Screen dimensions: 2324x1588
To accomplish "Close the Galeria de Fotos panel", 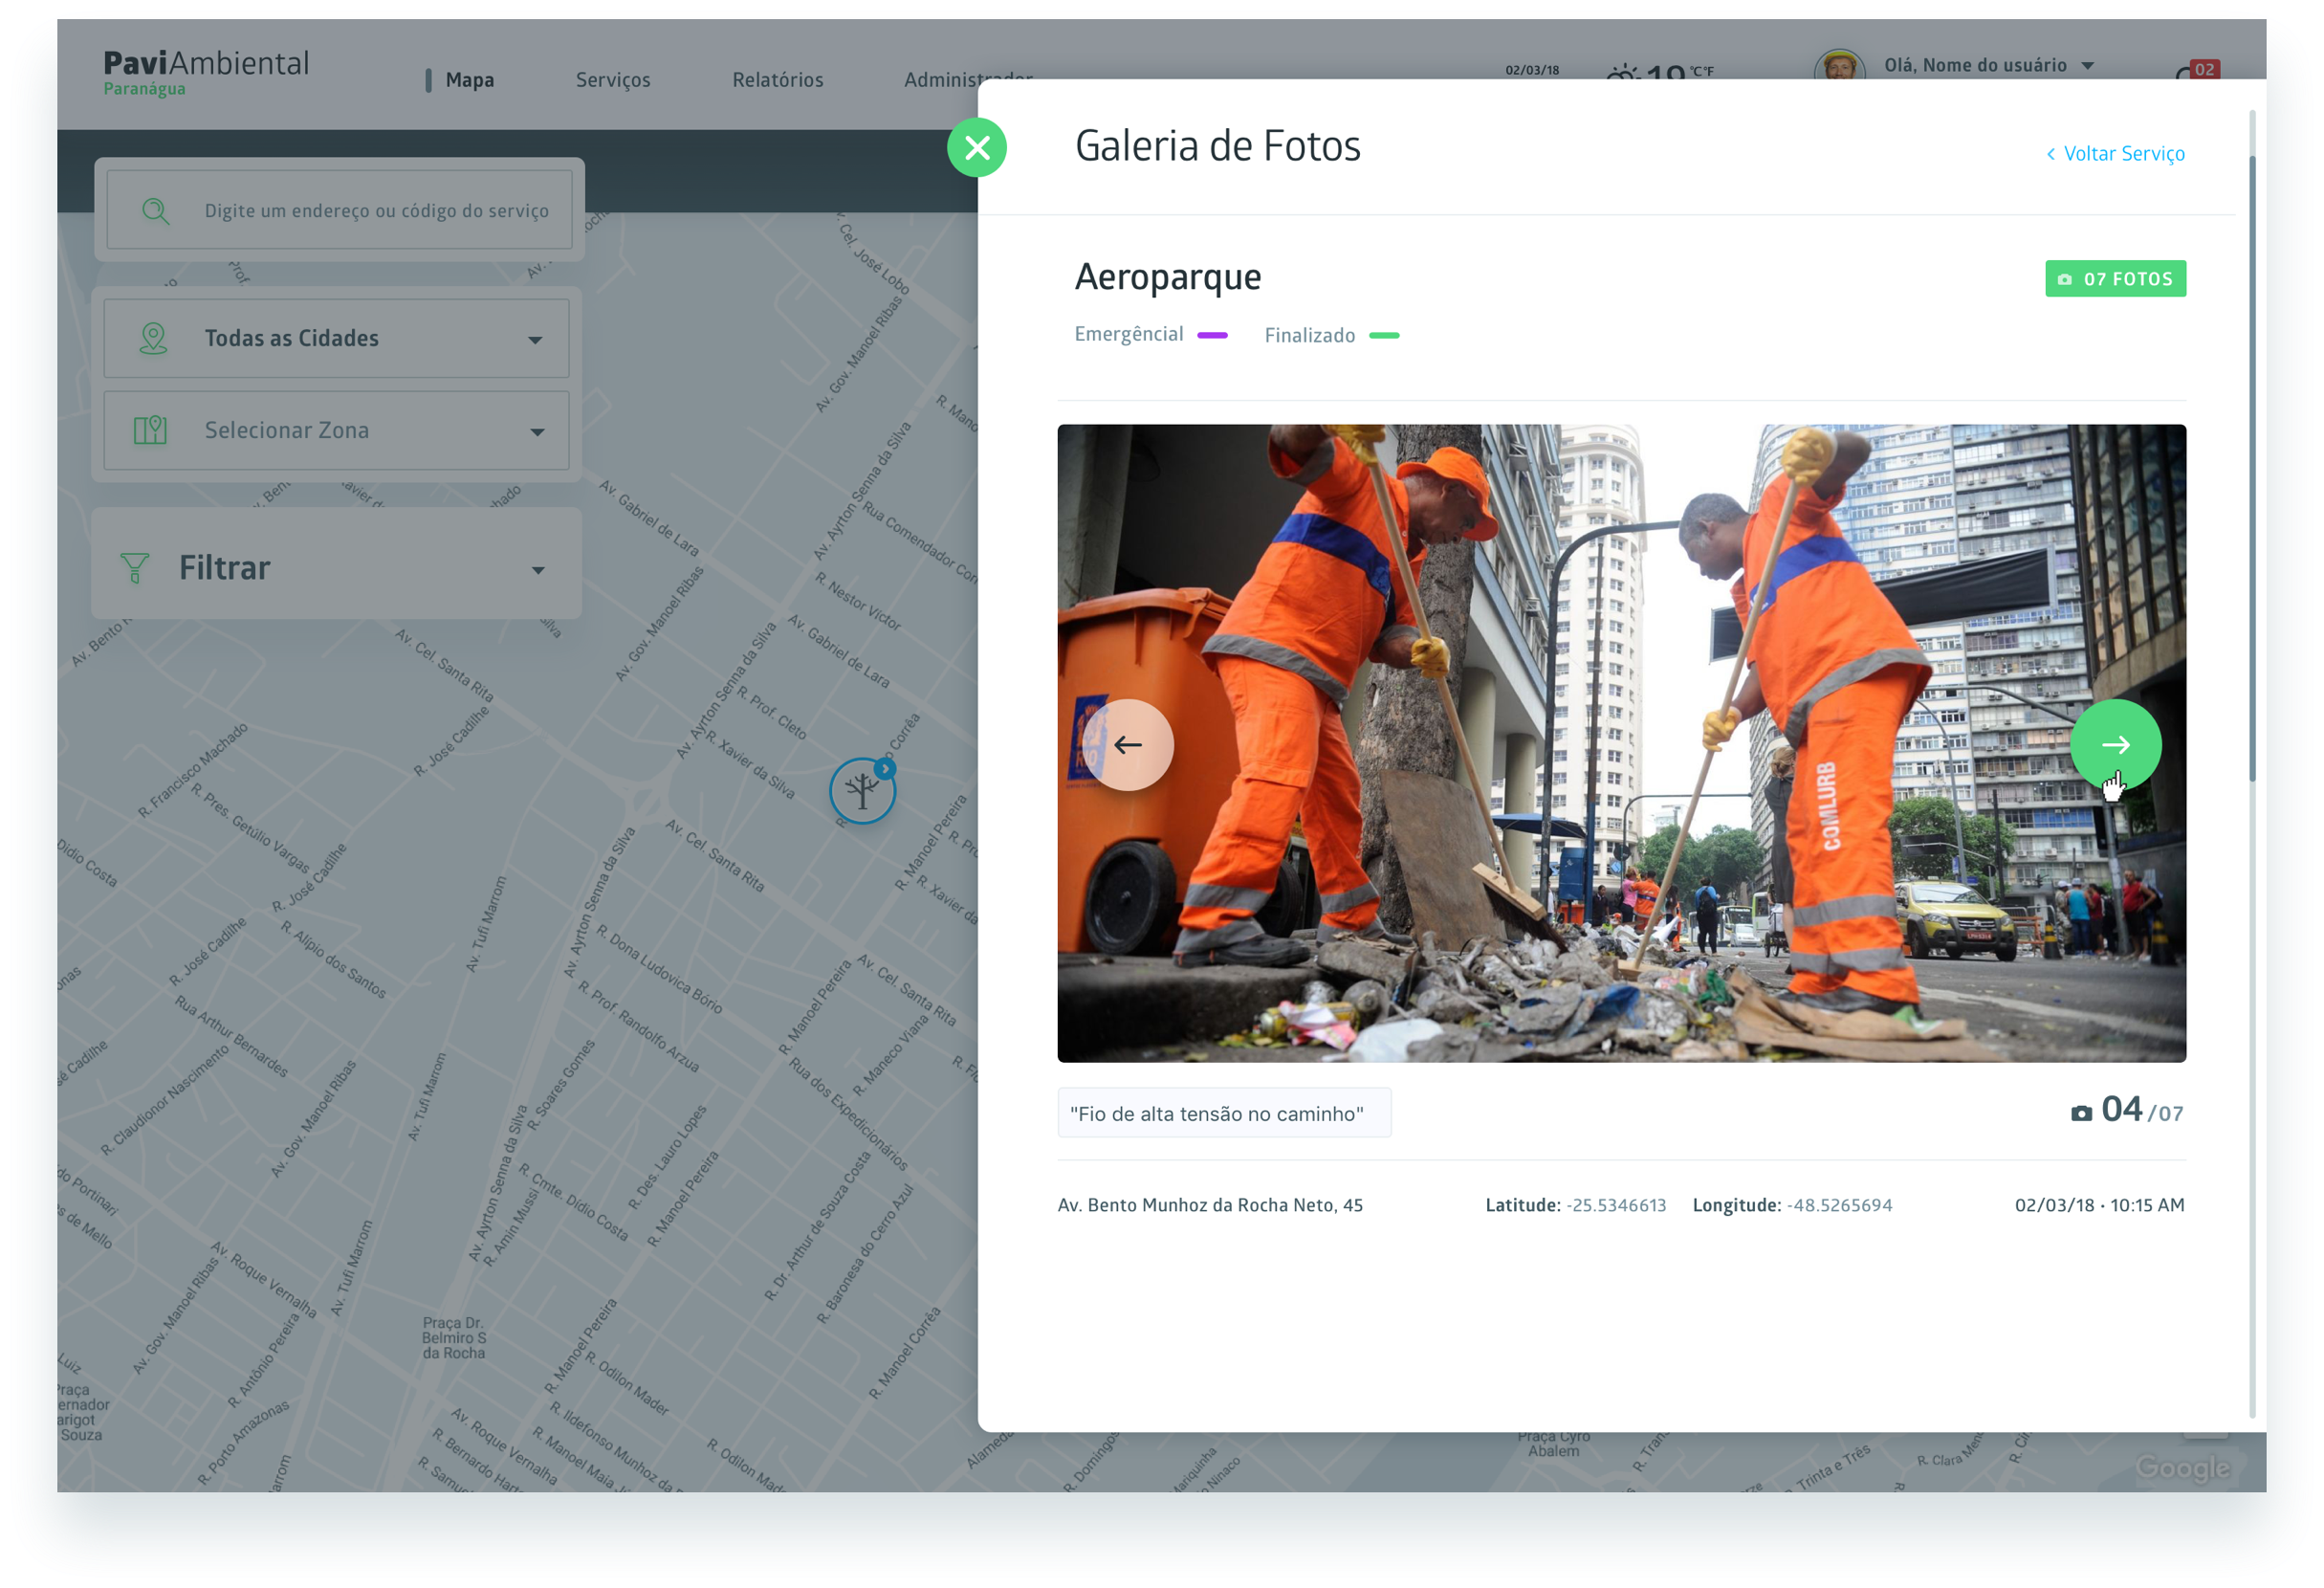I will (x=977, y=148).
